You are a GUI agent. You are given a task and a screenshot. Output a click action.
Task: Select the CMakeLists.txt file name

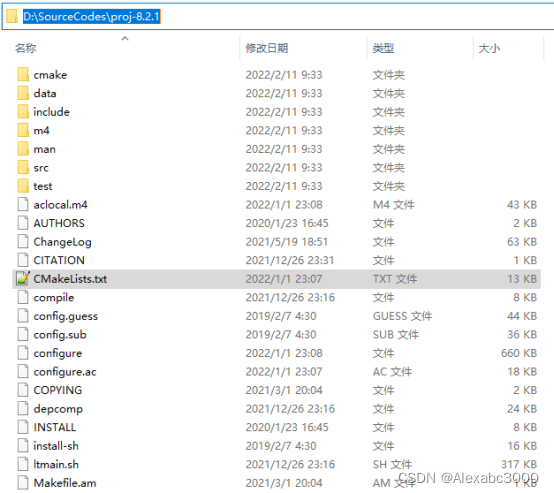pyautogui.click(x=70, y=279)
